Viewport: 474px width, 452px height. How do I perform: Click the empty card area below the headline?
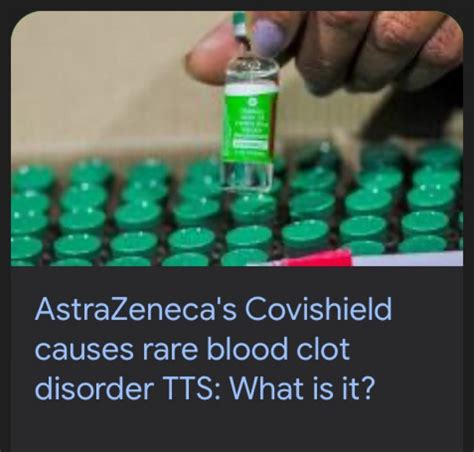237,428
